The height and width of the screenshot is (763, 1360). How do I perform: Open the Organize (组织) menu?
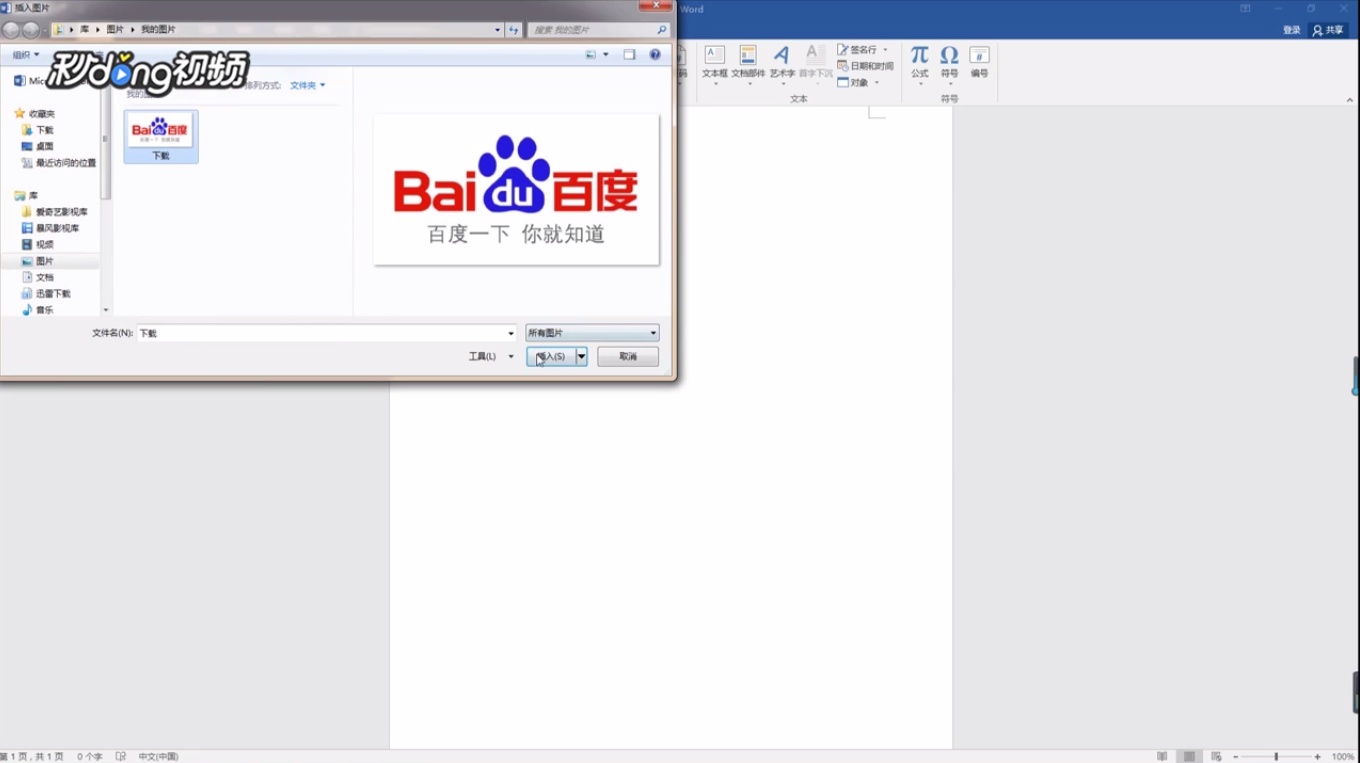click(x=26, y=55)
